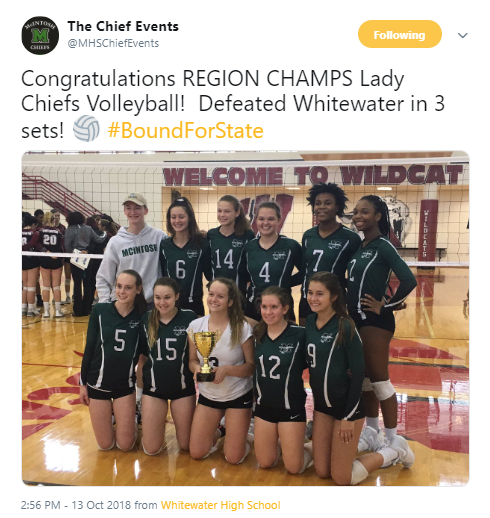
Task: Click the vertical Wildcats post pad
Action: pos(427,230)
